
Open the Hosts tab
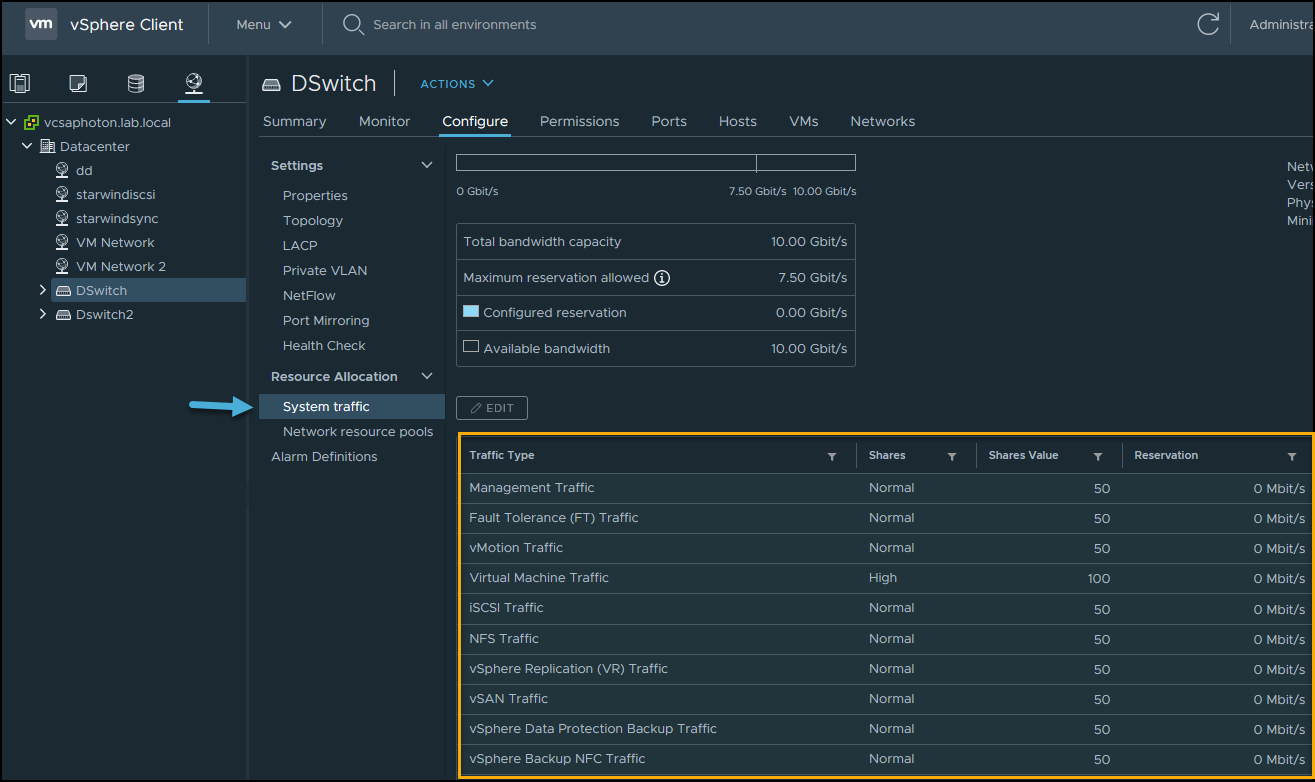(738, 121)
